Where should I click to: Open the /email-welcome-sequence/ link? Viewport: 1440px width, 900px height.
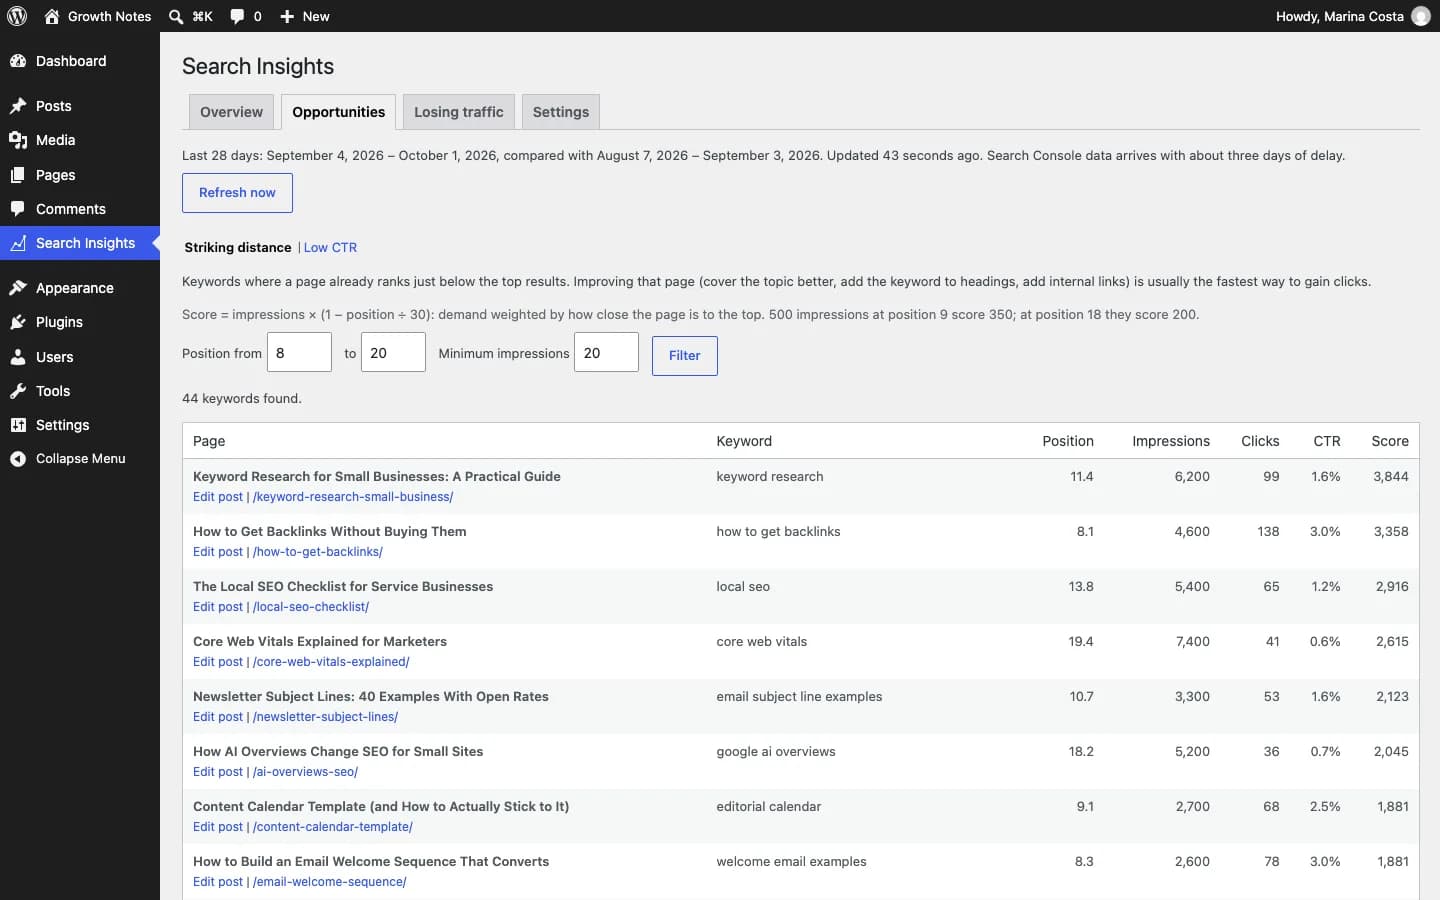tap(330, 882)
